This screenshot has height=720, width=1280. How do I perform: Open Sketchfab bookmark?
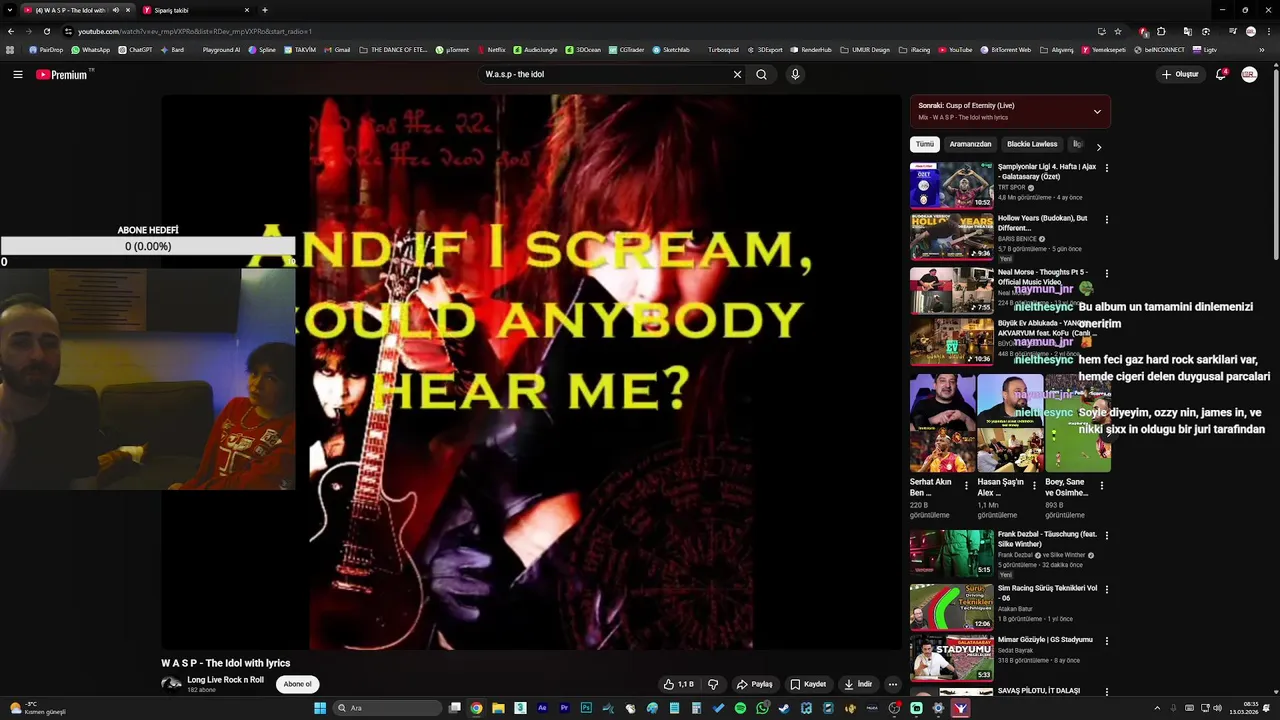click(671, 50)
